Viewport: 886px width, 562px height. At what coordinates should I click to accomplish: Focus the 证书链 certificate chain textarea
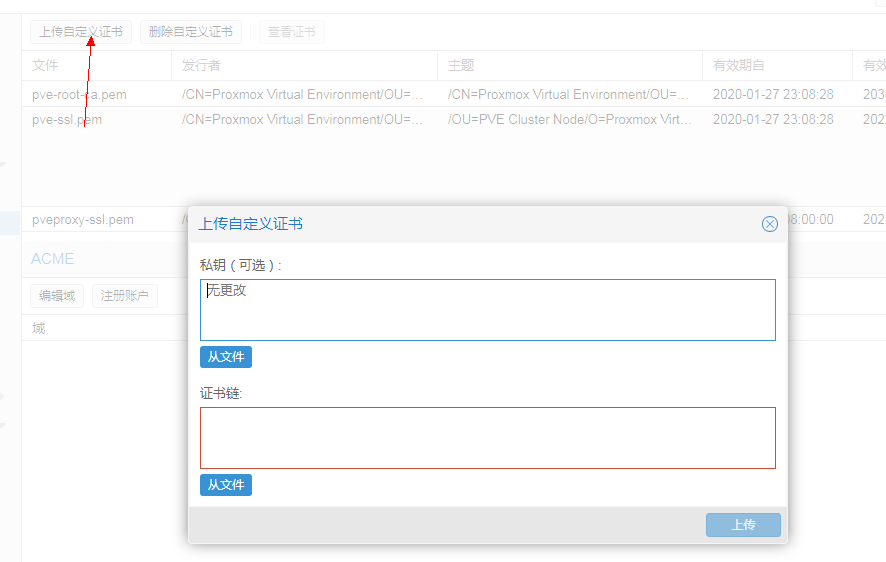(x=488, y=438)
